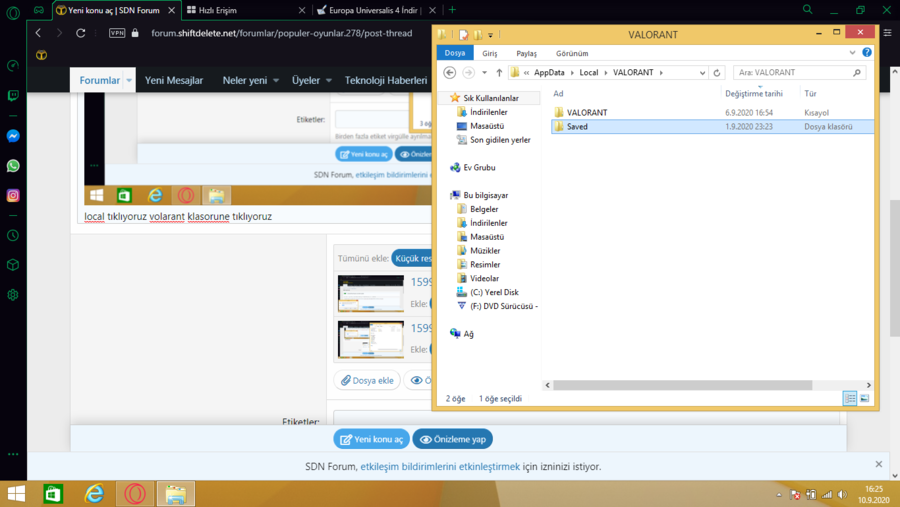900x507 pixels.
Task: Refresh the Explorer address bar
Action: (717, 72)
